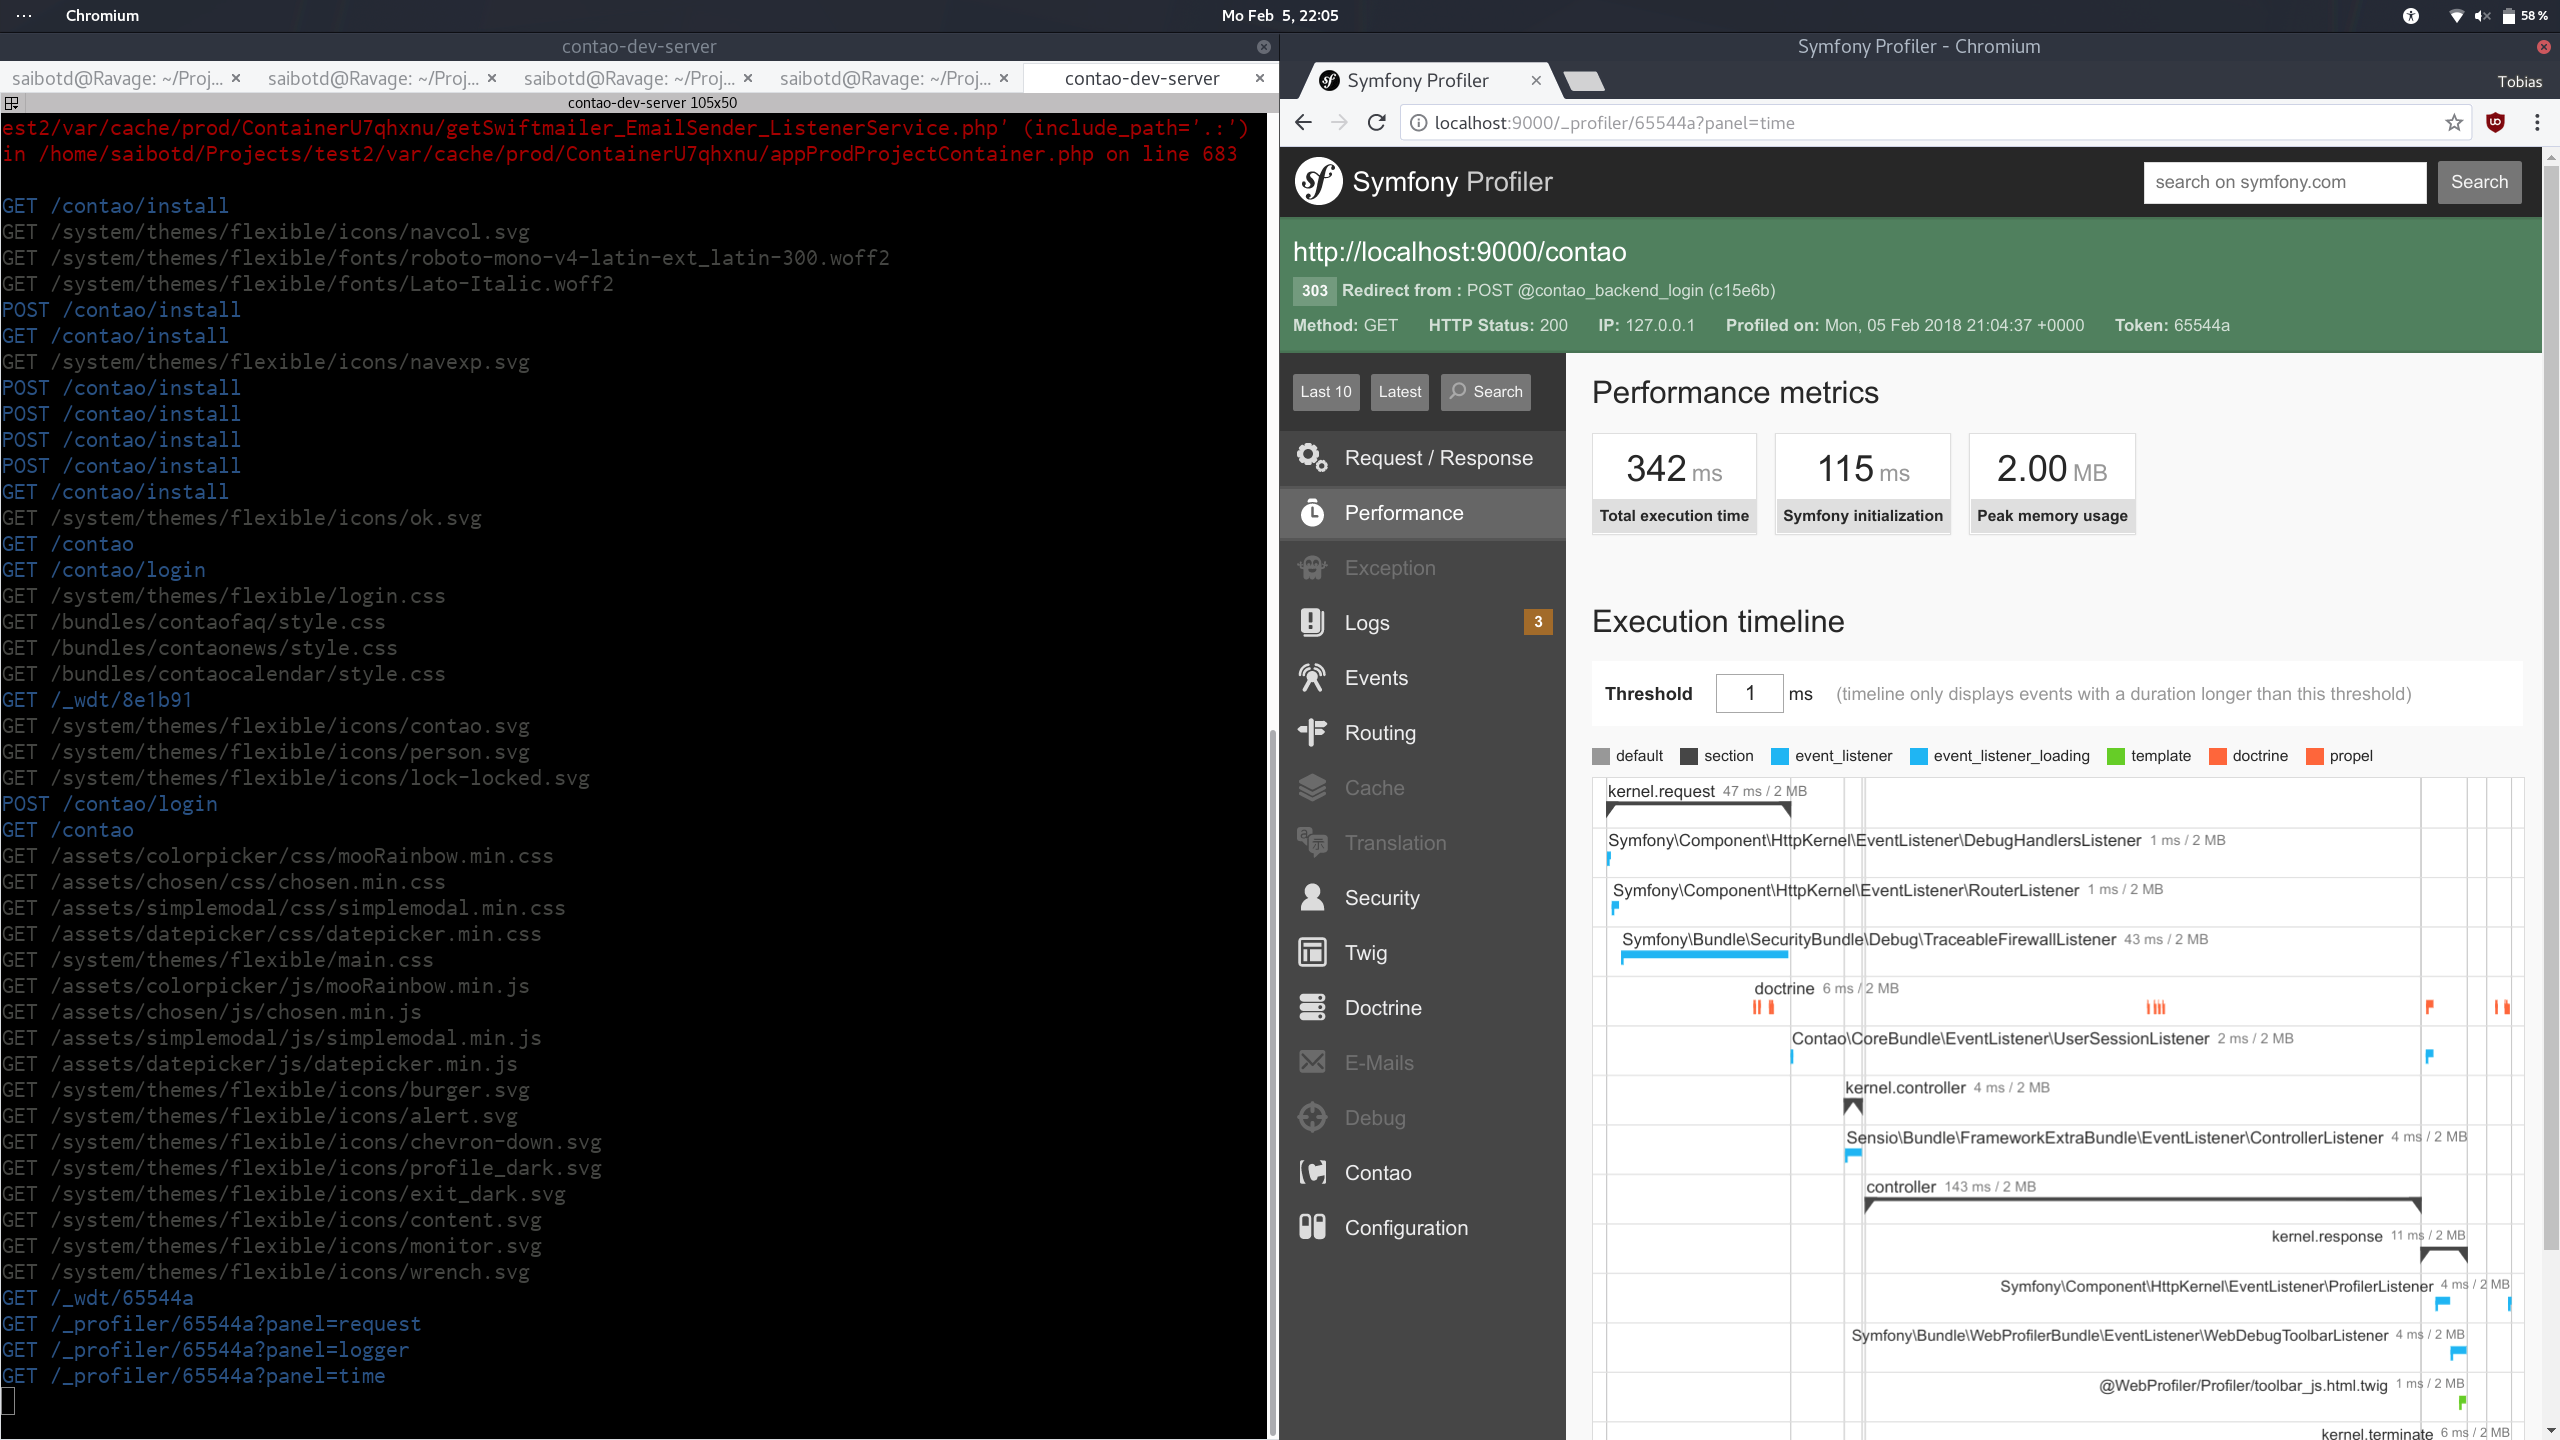The width and height of the screenshot is (2560, 1440).
Task: Open the system volume tray icon
Action: (2482, 16)
